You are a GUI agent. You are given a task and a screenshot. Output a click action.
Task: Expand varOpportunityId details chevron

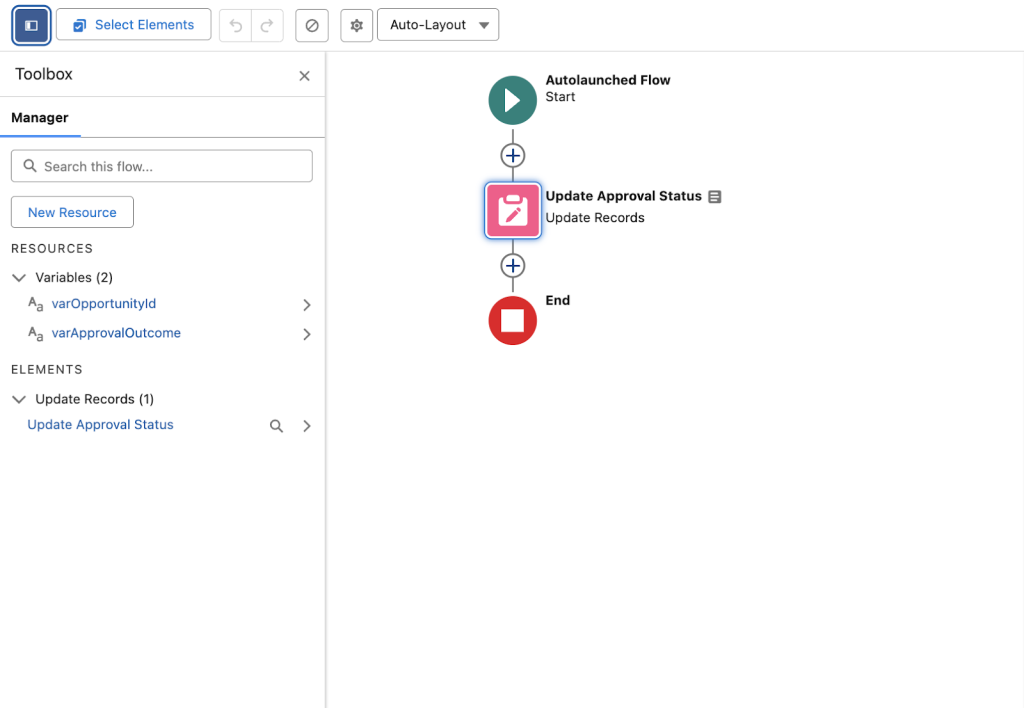click(x=307, y=305)
